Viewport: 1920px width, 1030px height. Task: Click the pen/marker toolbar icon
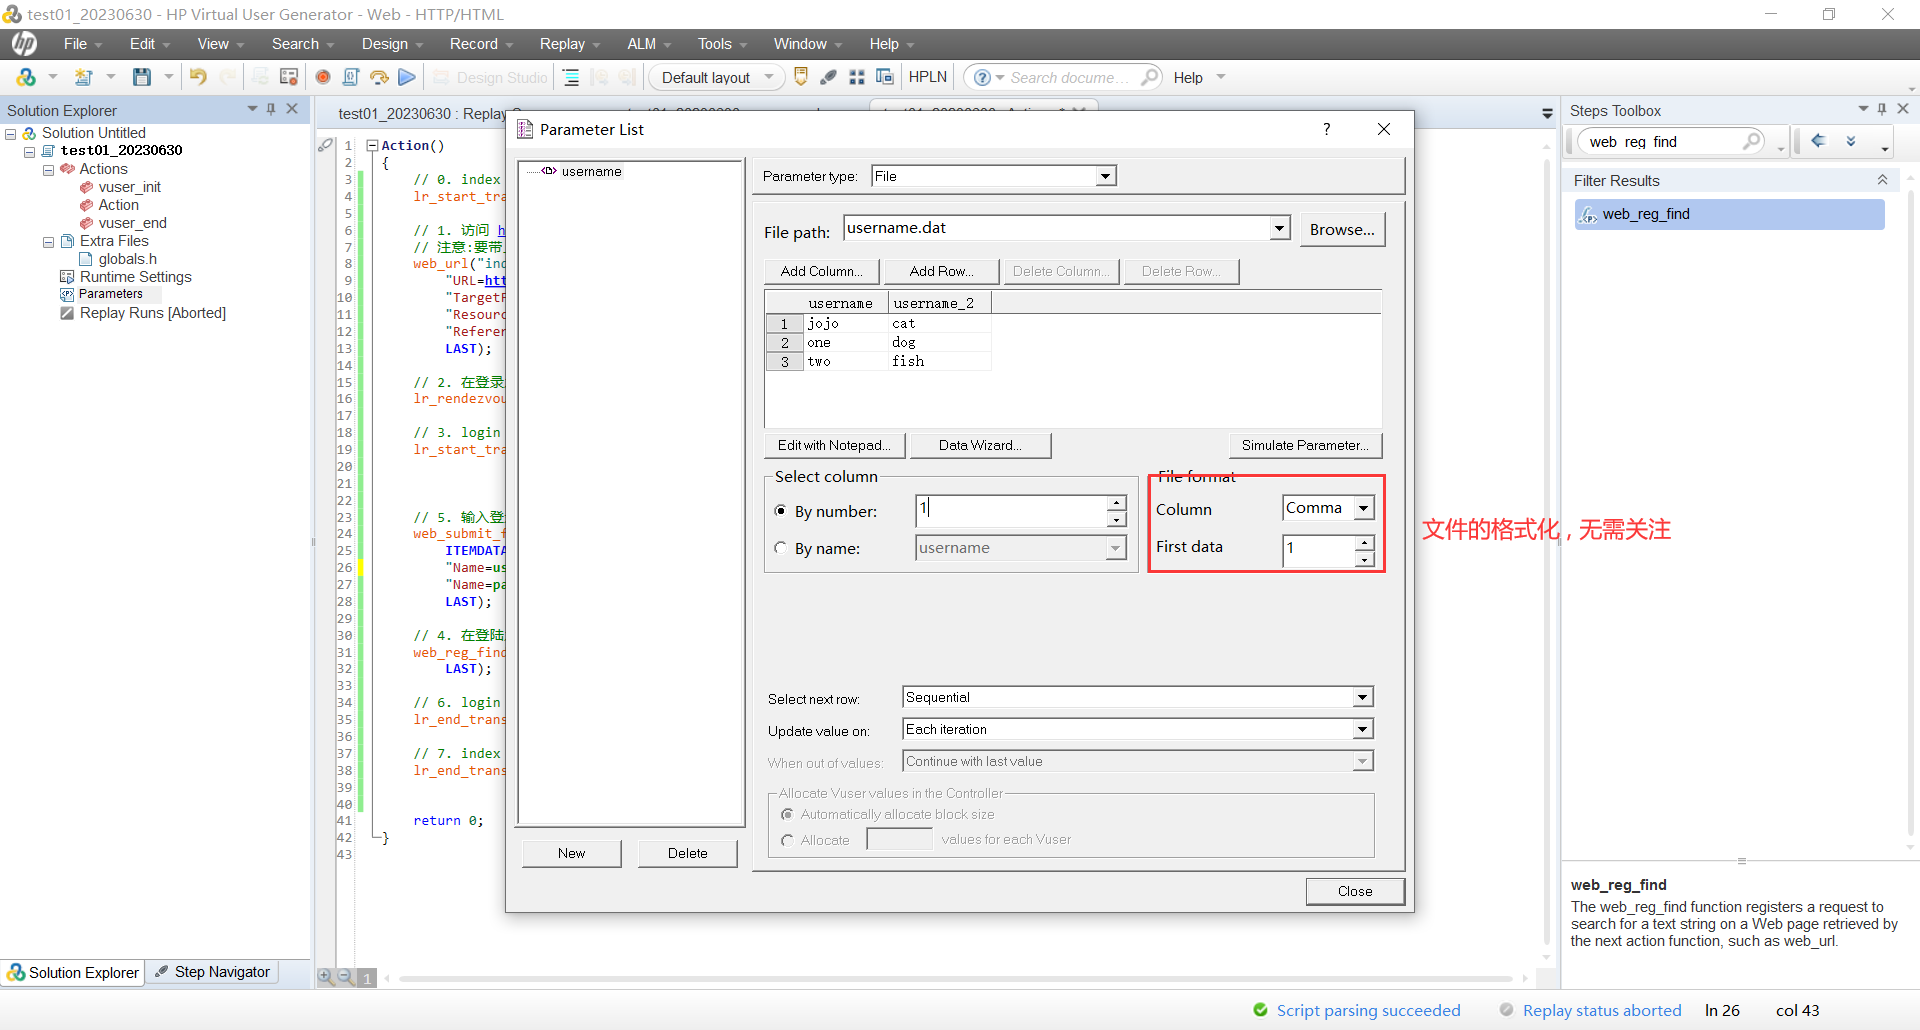828,77
